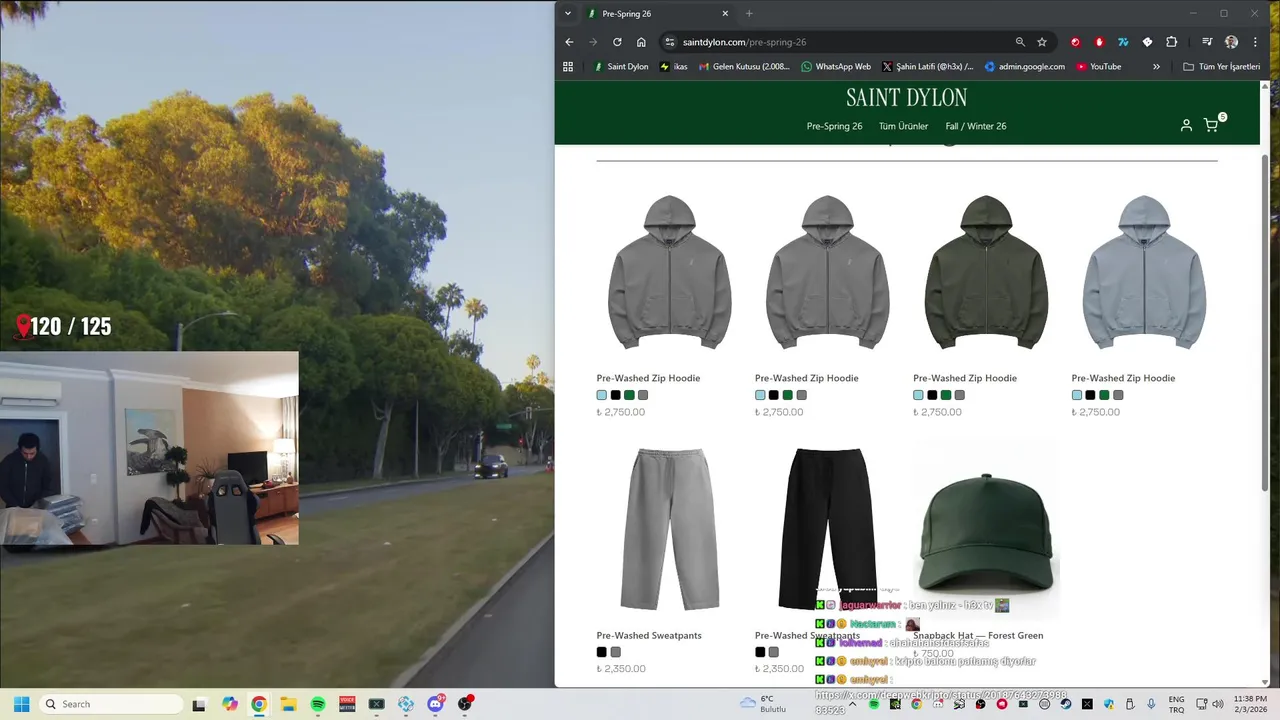Open Task View on the taskbar
Image resolution: width=1280 pixels, height=720 pixels.
199,704
